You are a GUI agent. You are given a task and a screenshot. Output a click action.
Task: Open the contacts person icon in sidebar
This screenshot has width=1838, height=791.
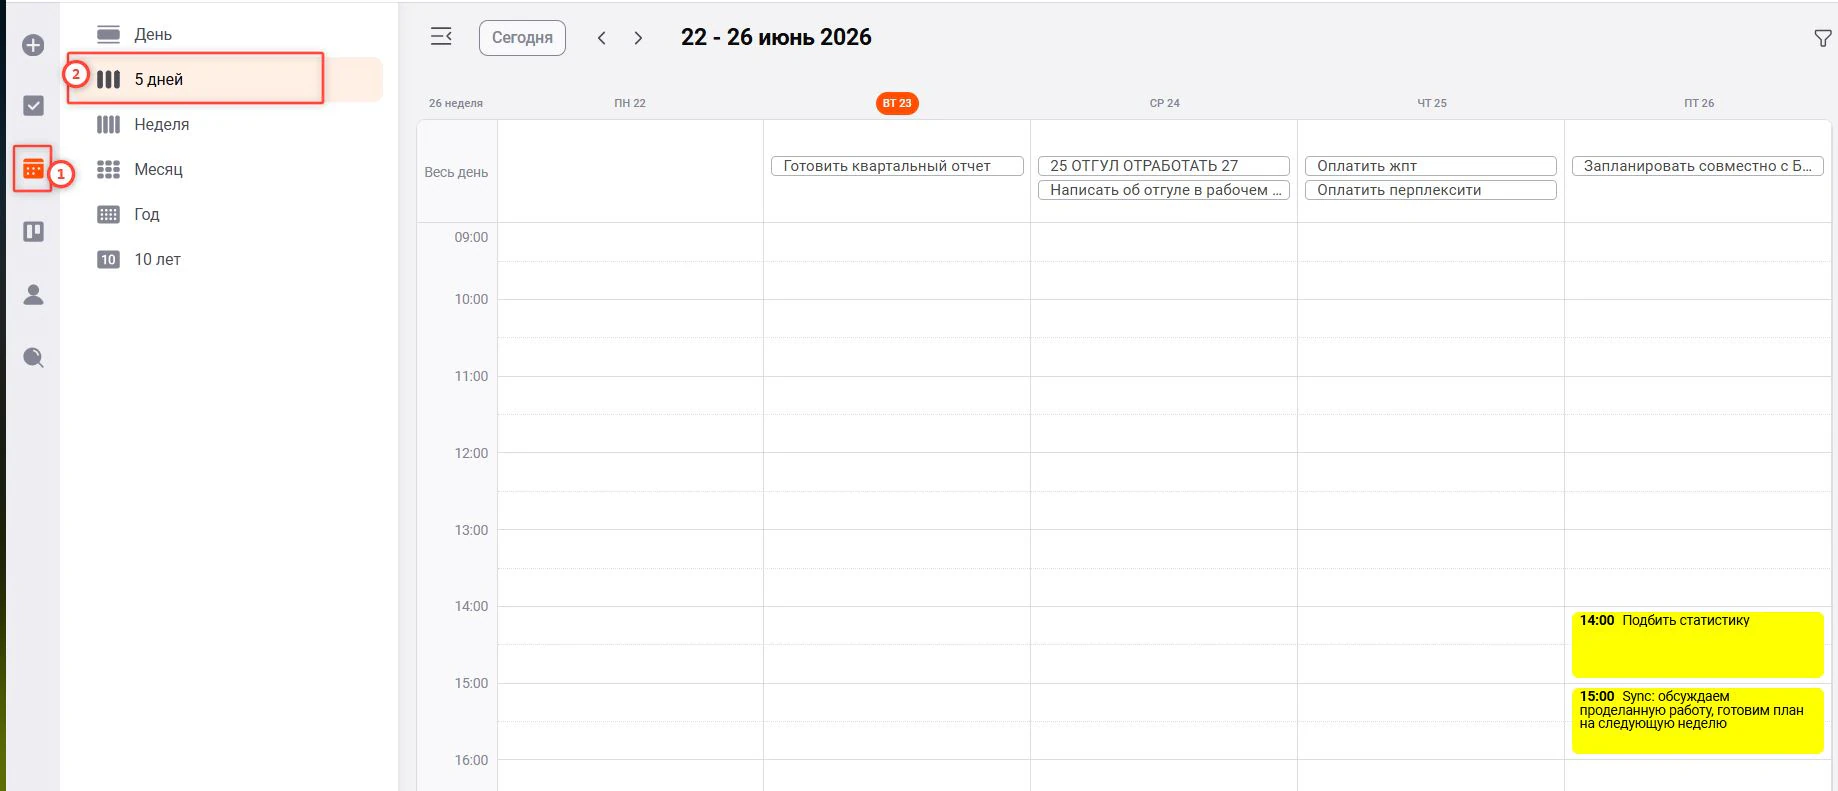click(x=33, y=294)
